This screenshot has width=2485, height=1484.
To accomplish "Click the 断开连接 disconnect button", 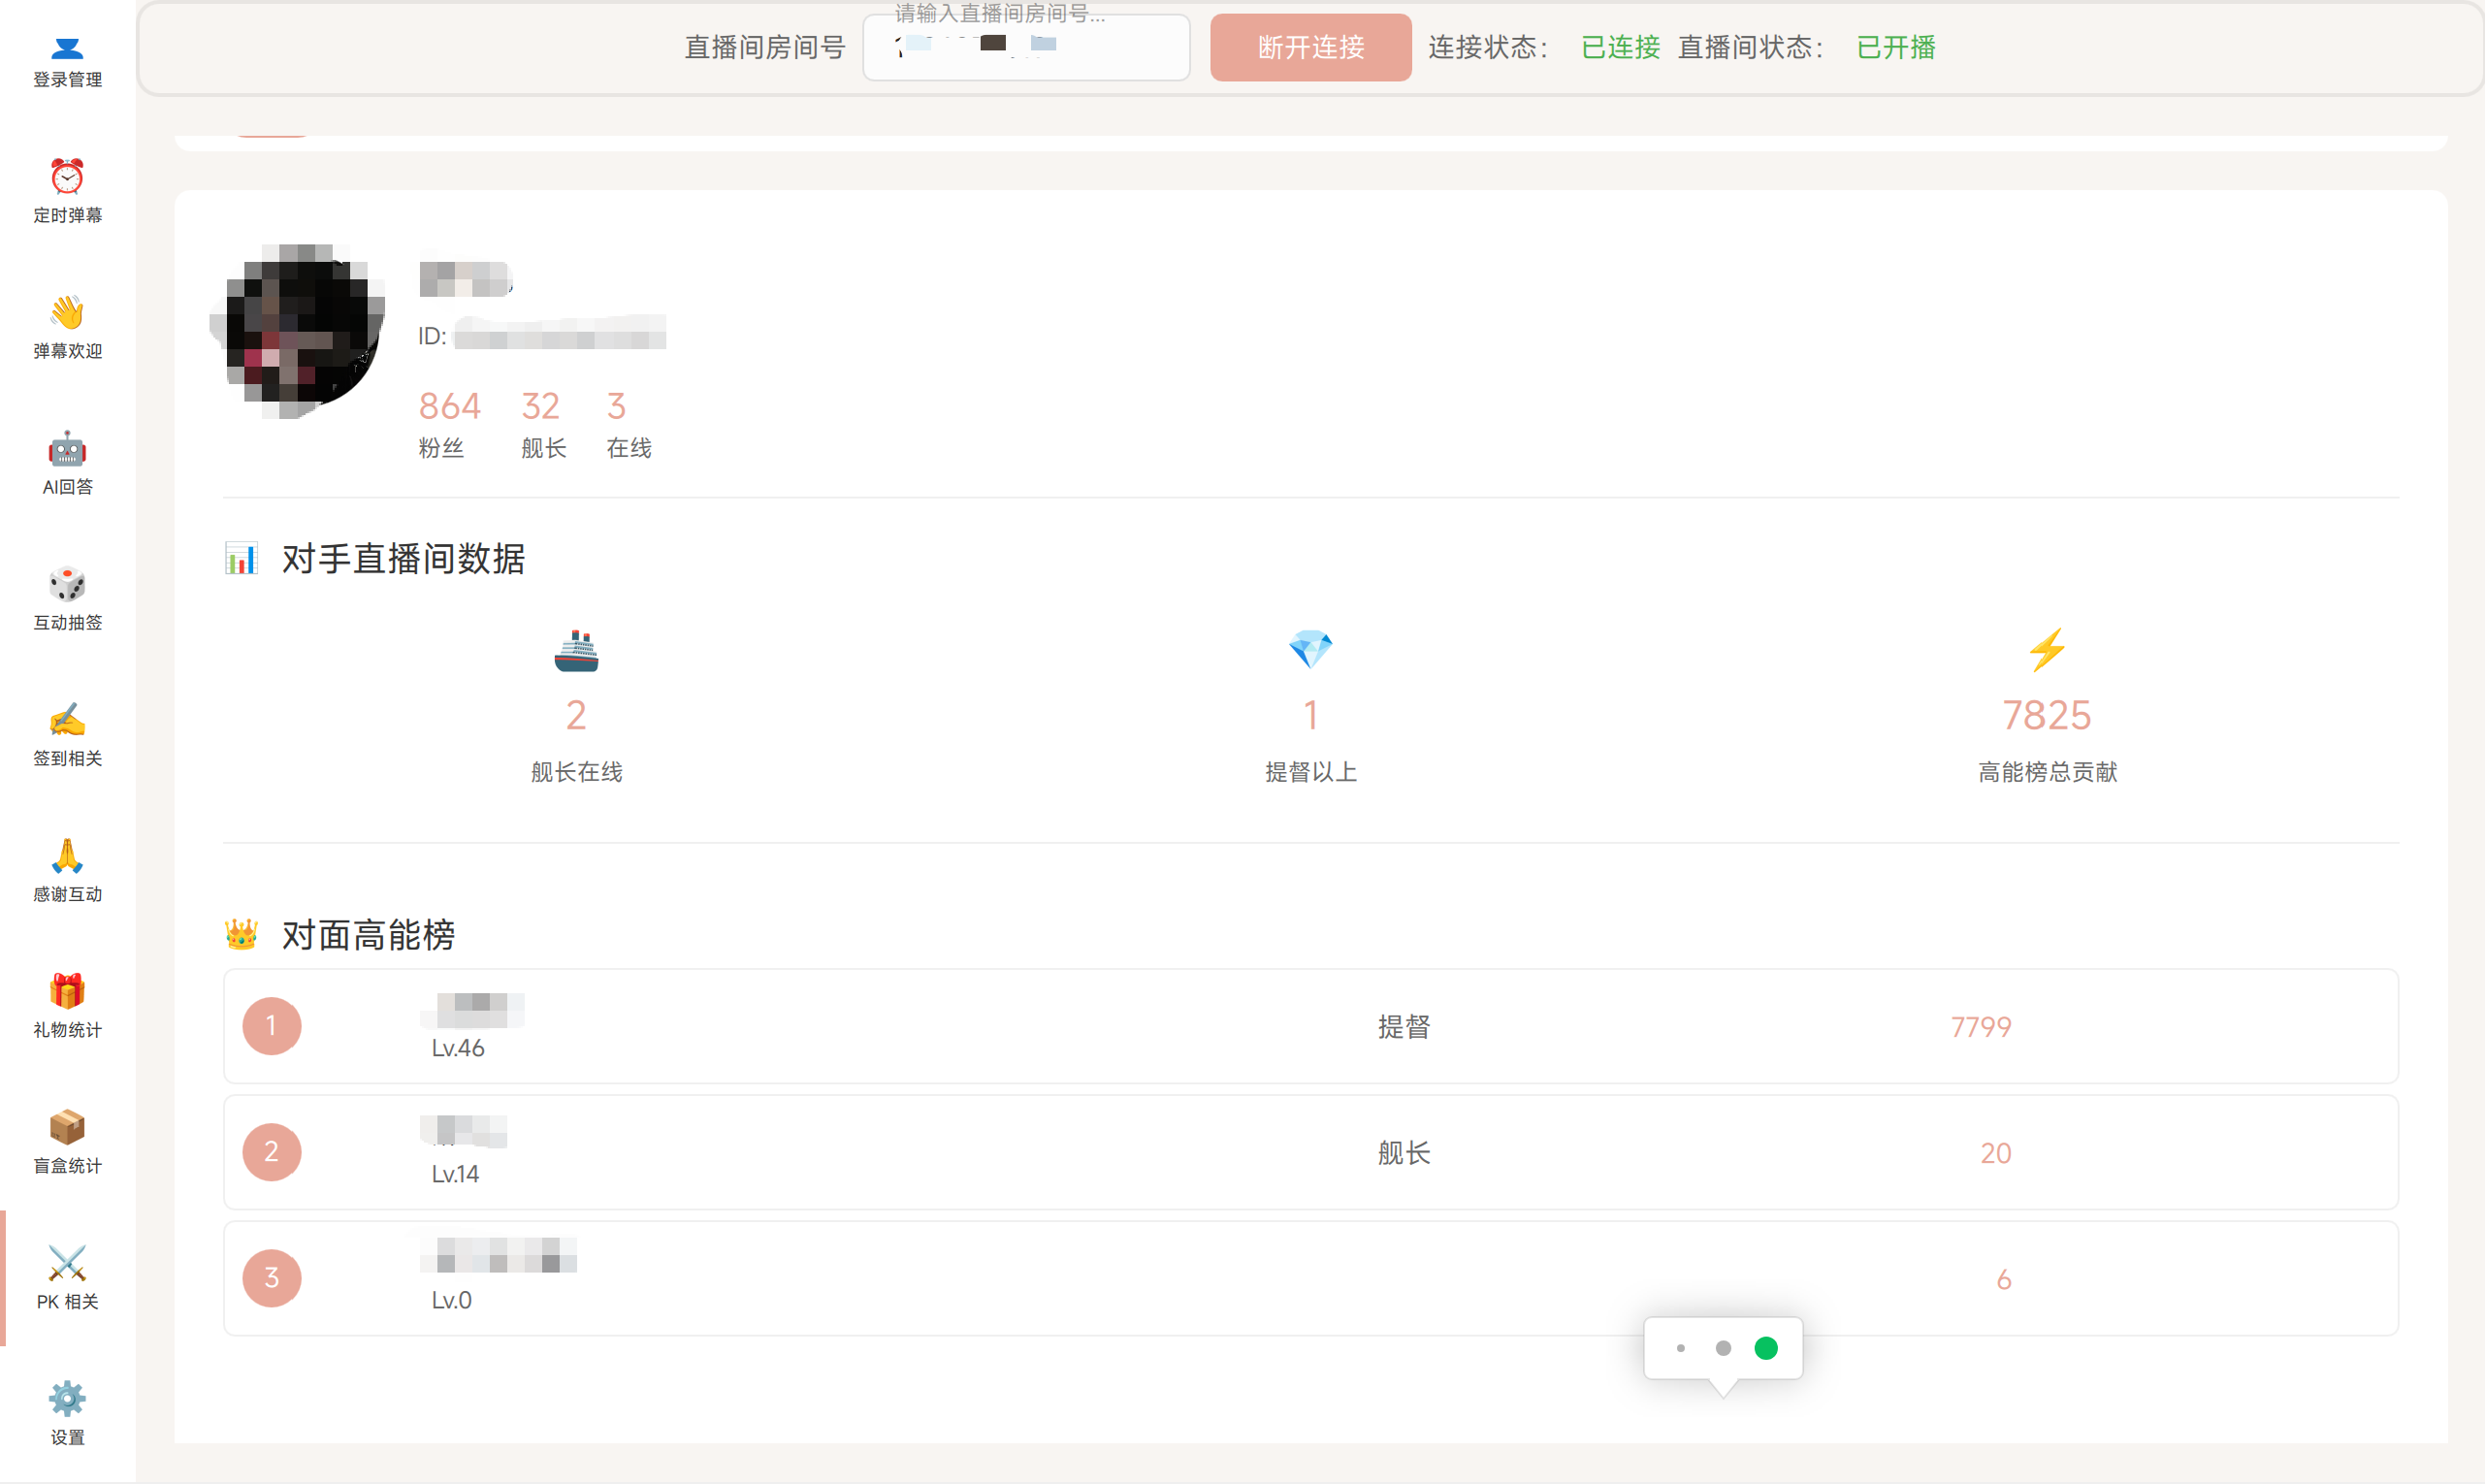I will [x=1310, y=47].
